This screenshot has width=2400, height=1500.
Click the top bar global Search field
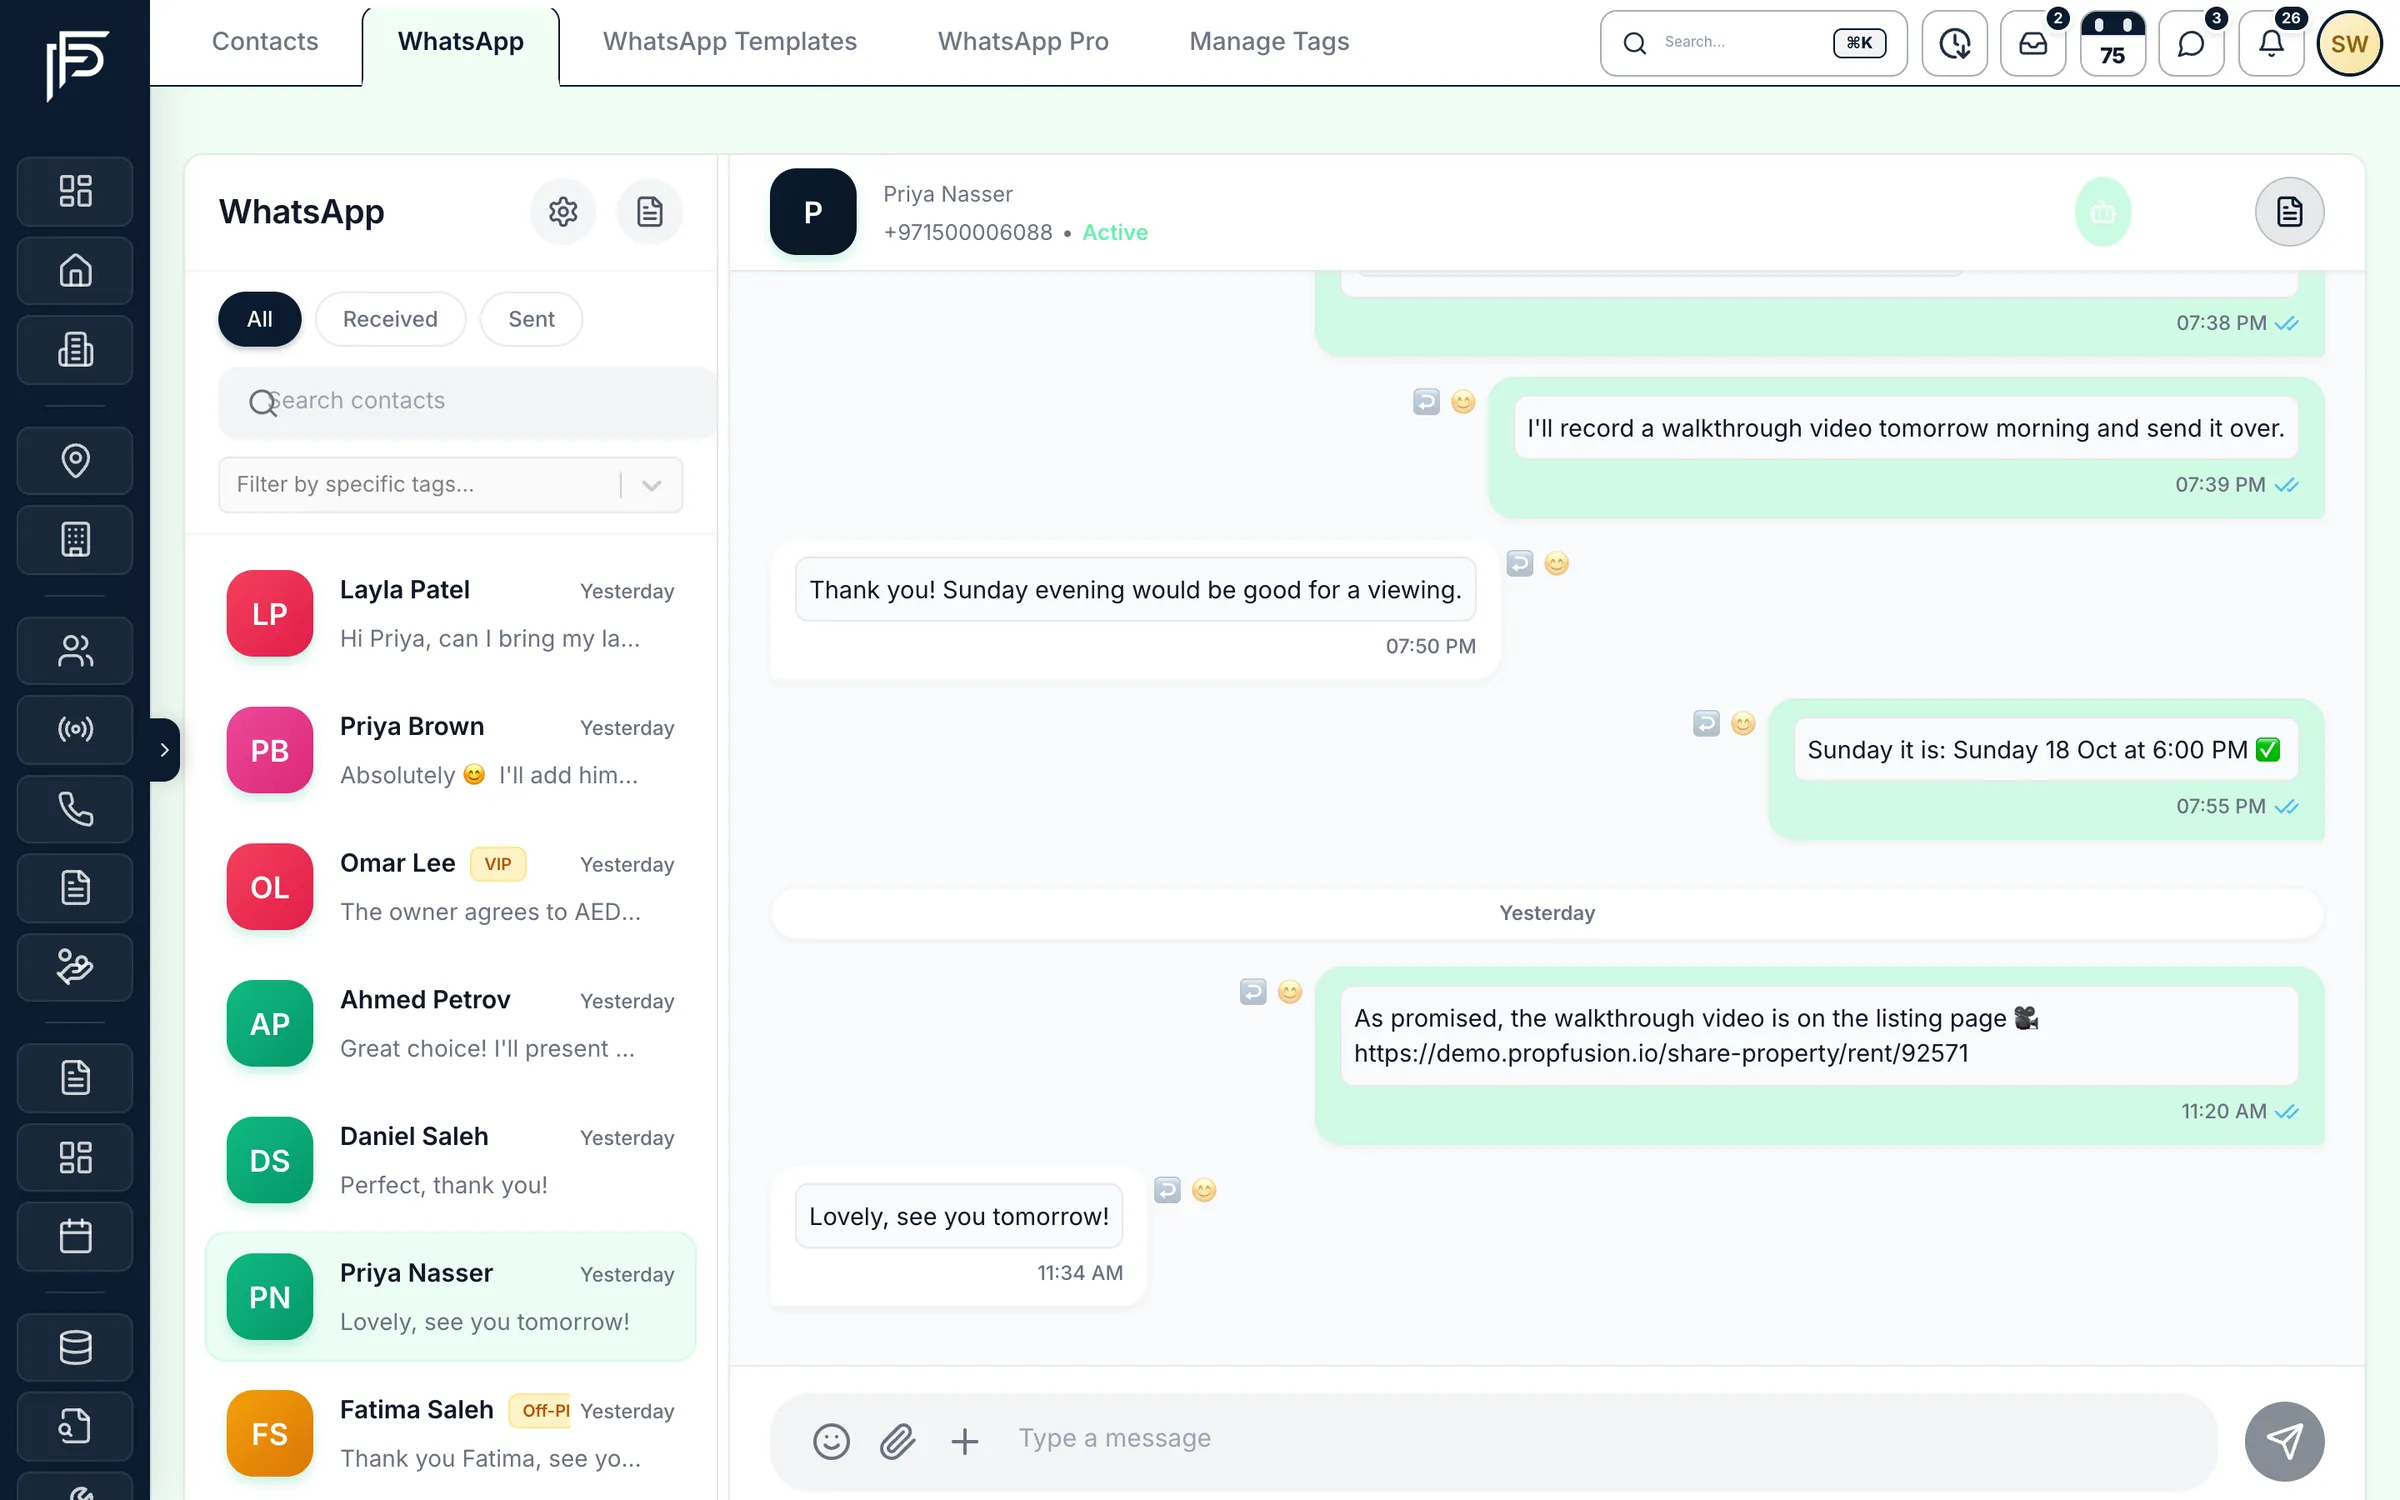coord(1753,43)
